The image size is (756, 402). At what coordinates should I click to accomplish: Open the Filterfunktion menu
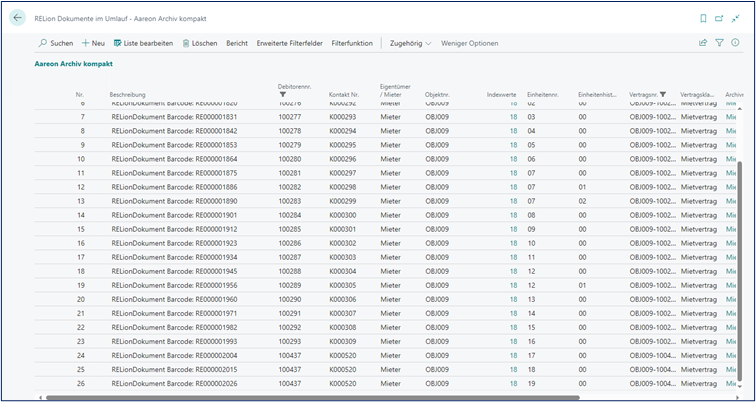click(352, 43)
